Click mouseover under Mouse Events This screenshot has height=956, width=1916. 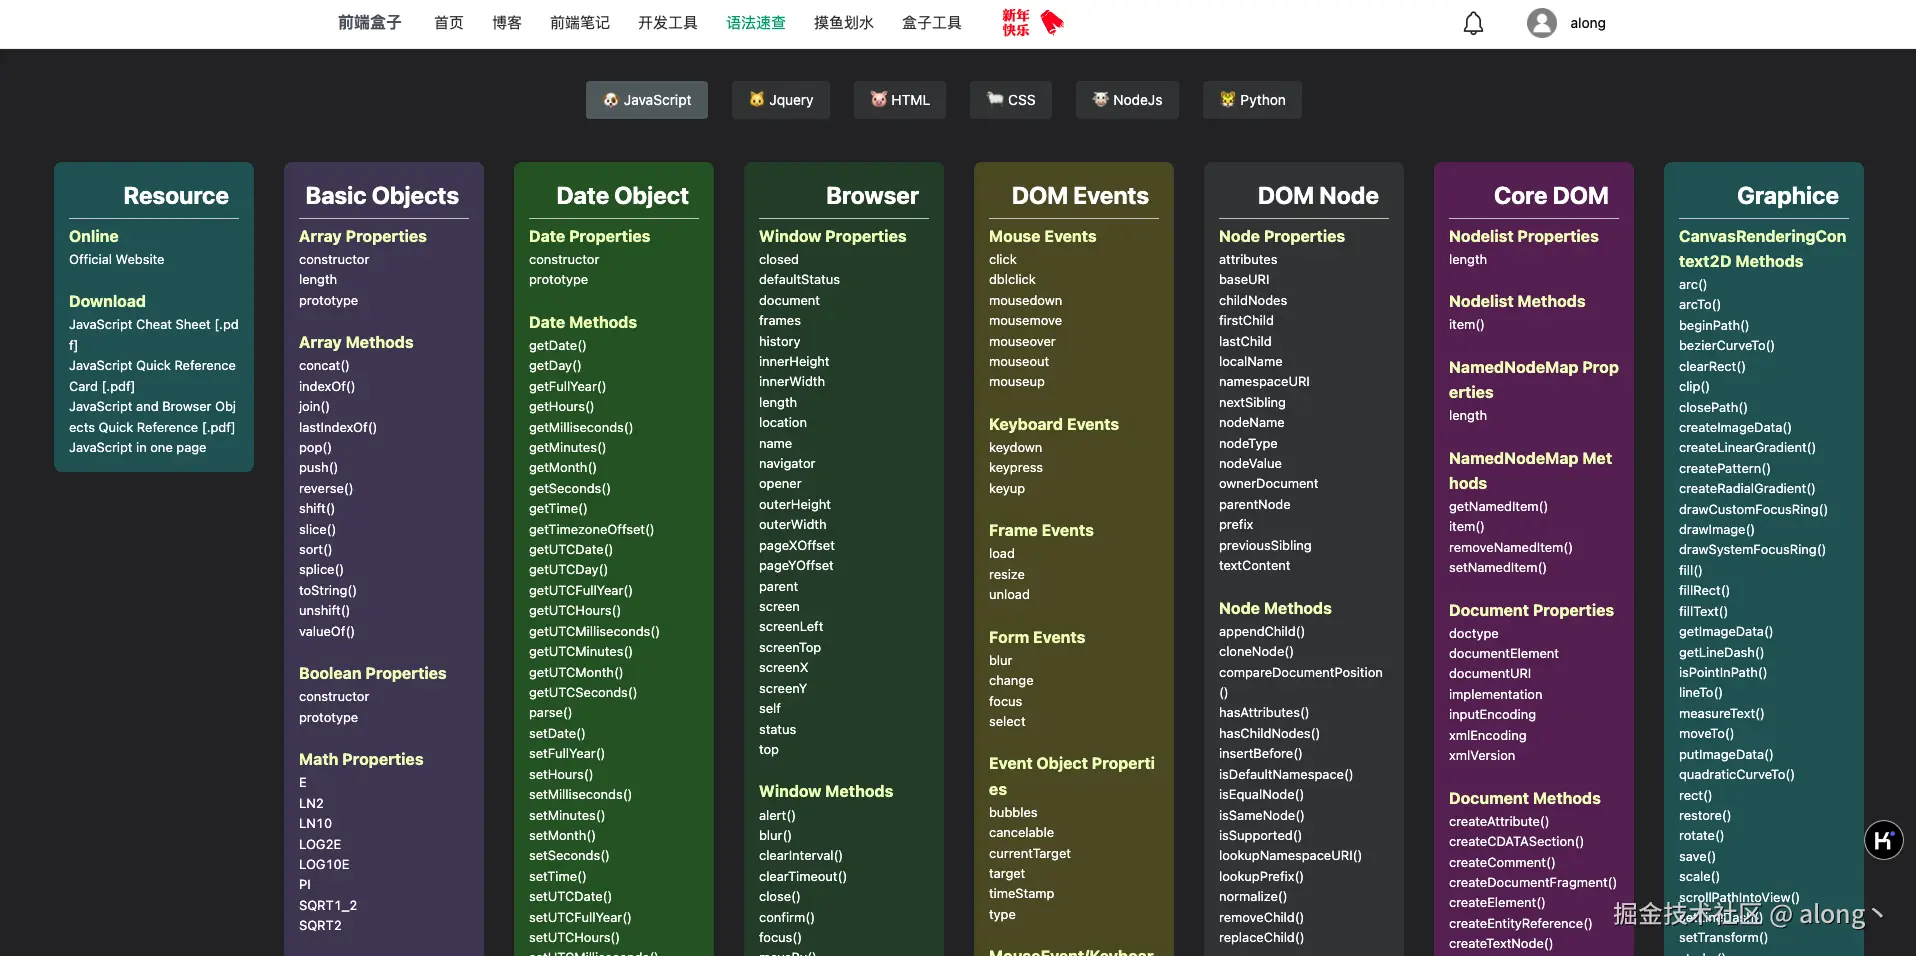(x=1022, y=342)
